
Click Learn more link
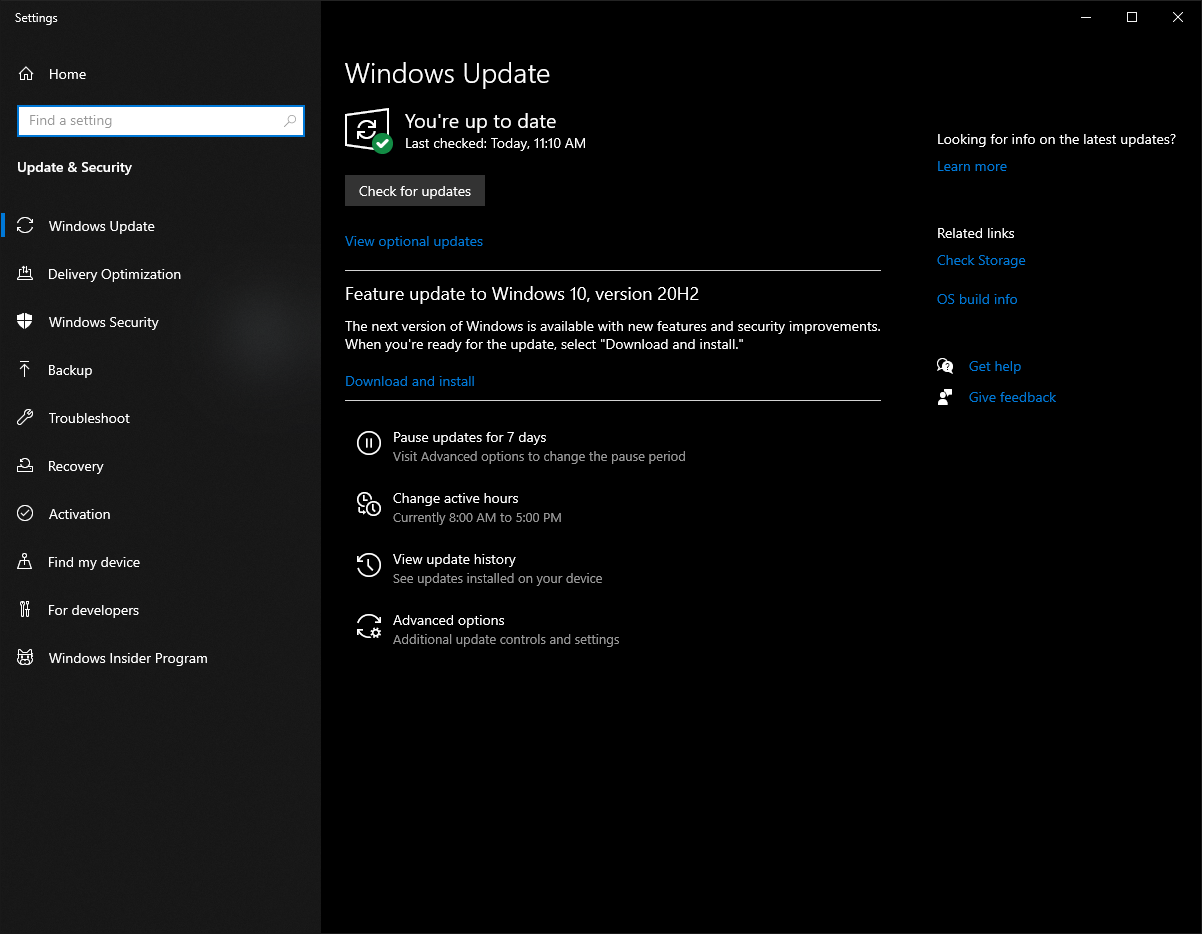tap(972, 166)
